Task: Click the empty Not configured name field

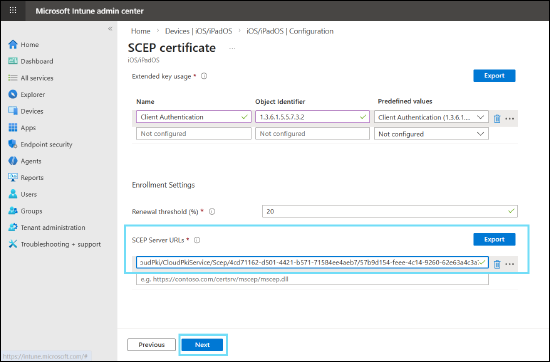Action: tap(194, 134)
